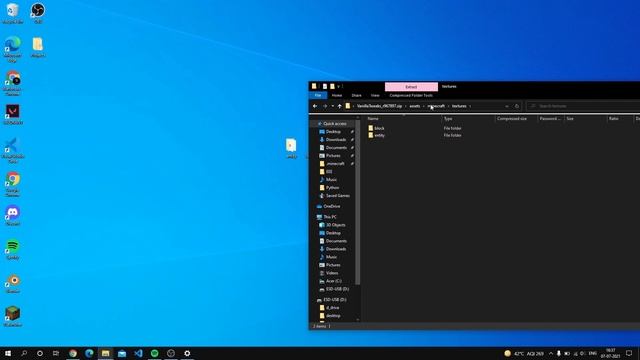Open the ENG language indicator
Image resolution: width=640 pixels, height=360 pixels.
click(593, 353)
